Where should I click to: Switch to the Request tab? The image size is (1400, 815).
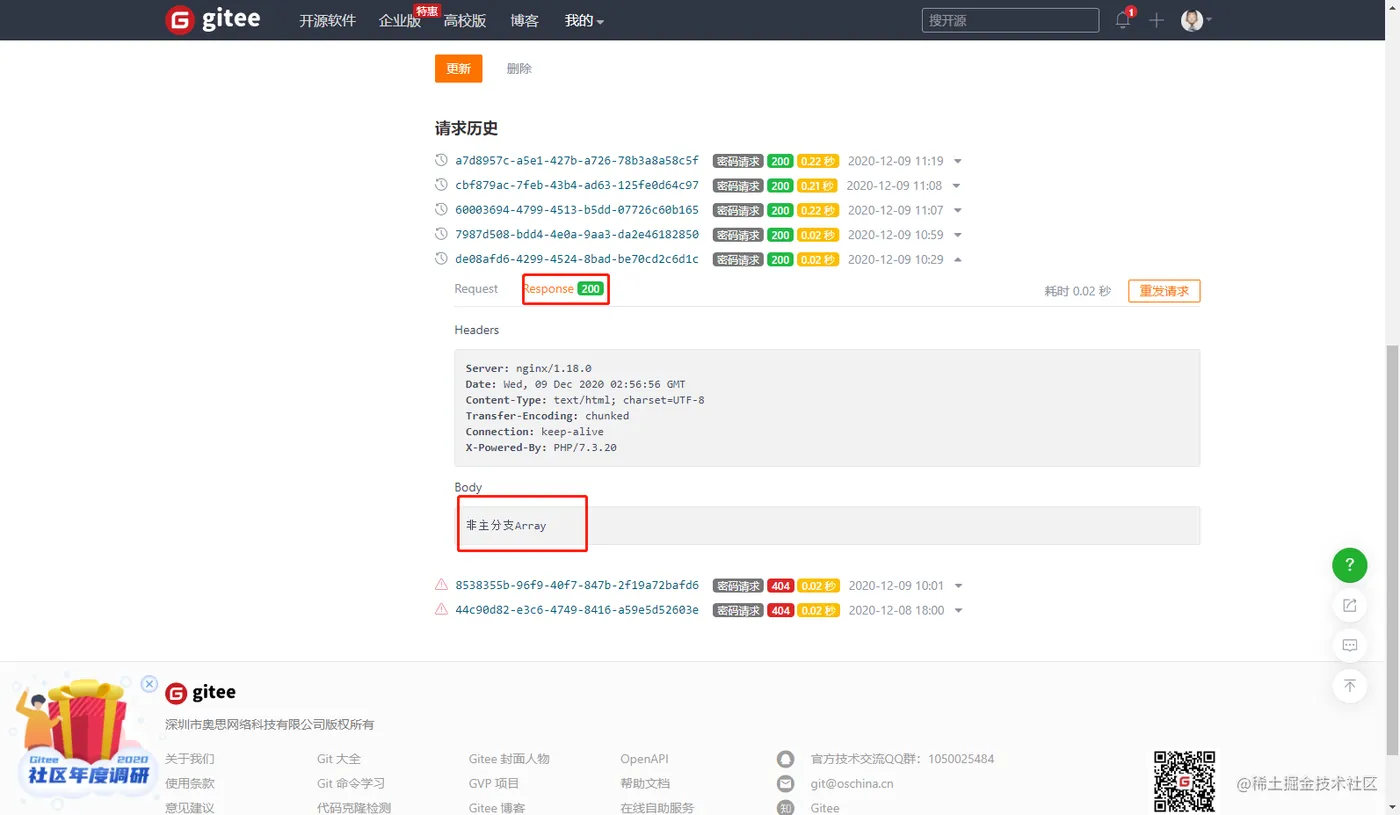click(476, 289)
